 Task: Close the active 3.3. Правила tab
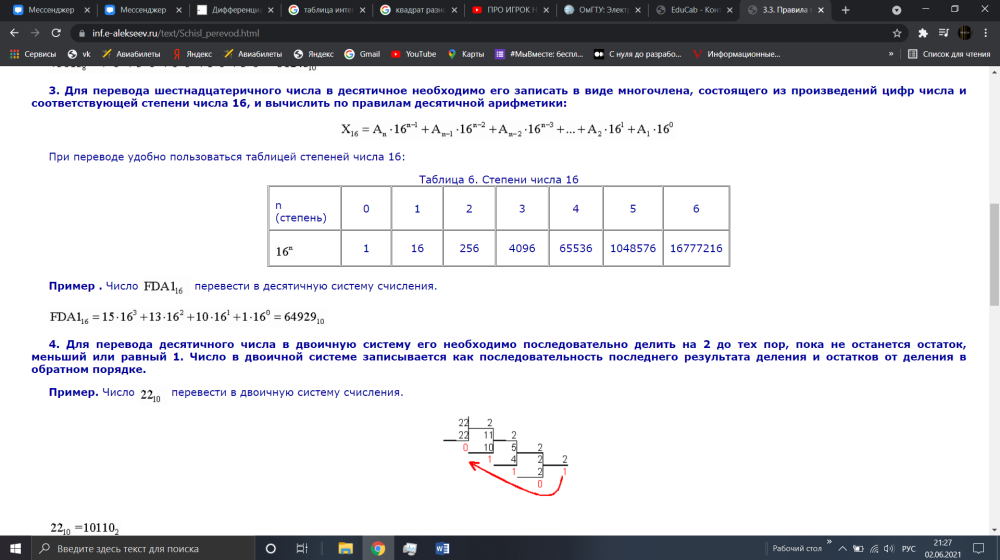(821, 10)
